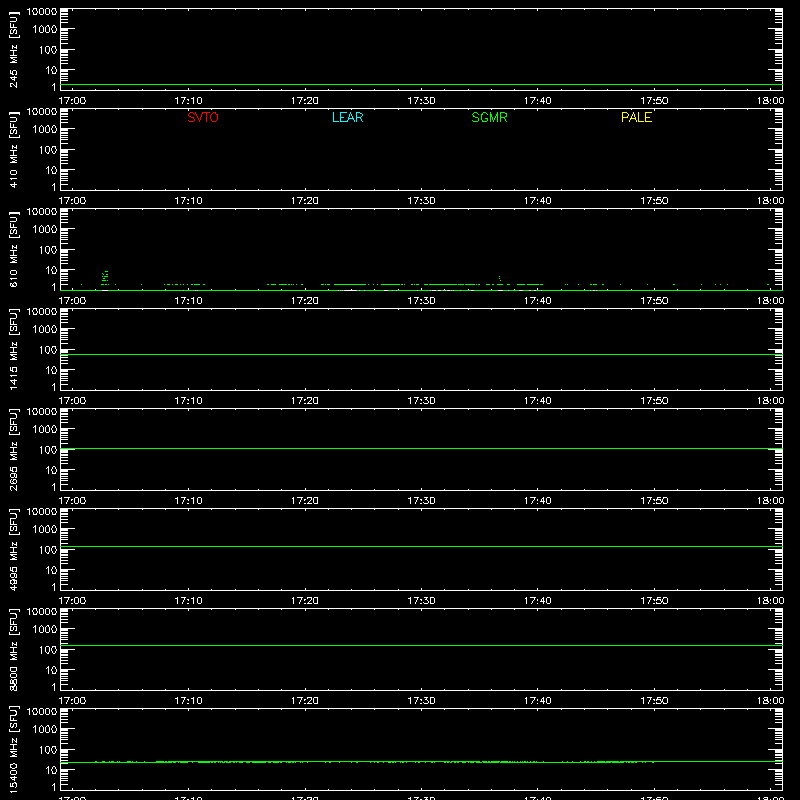Click the 17:10 time label of the 2695 MHz panel

pyautogui.click(x=188, y=501)
